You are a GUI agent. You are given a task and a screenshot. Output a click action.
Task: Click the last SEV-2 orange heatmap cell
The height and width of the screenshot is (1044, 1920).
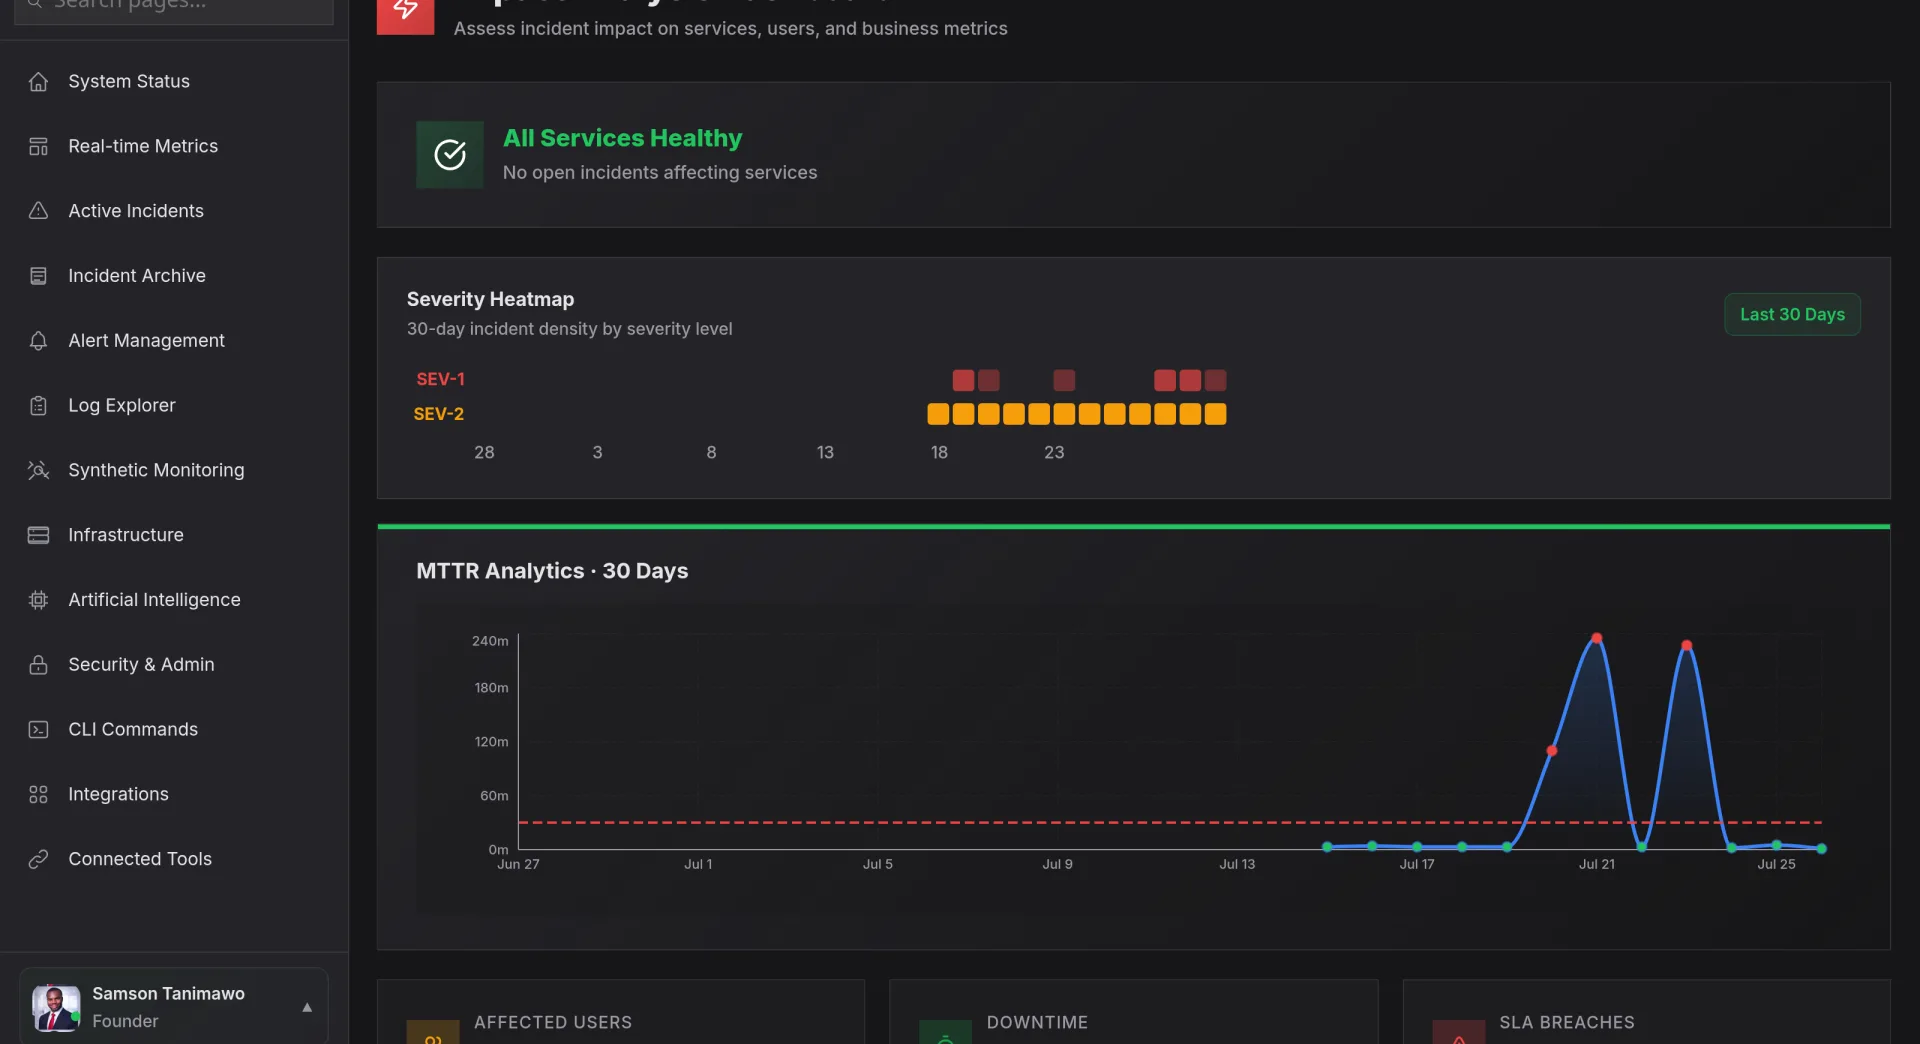click(1215, 414)
